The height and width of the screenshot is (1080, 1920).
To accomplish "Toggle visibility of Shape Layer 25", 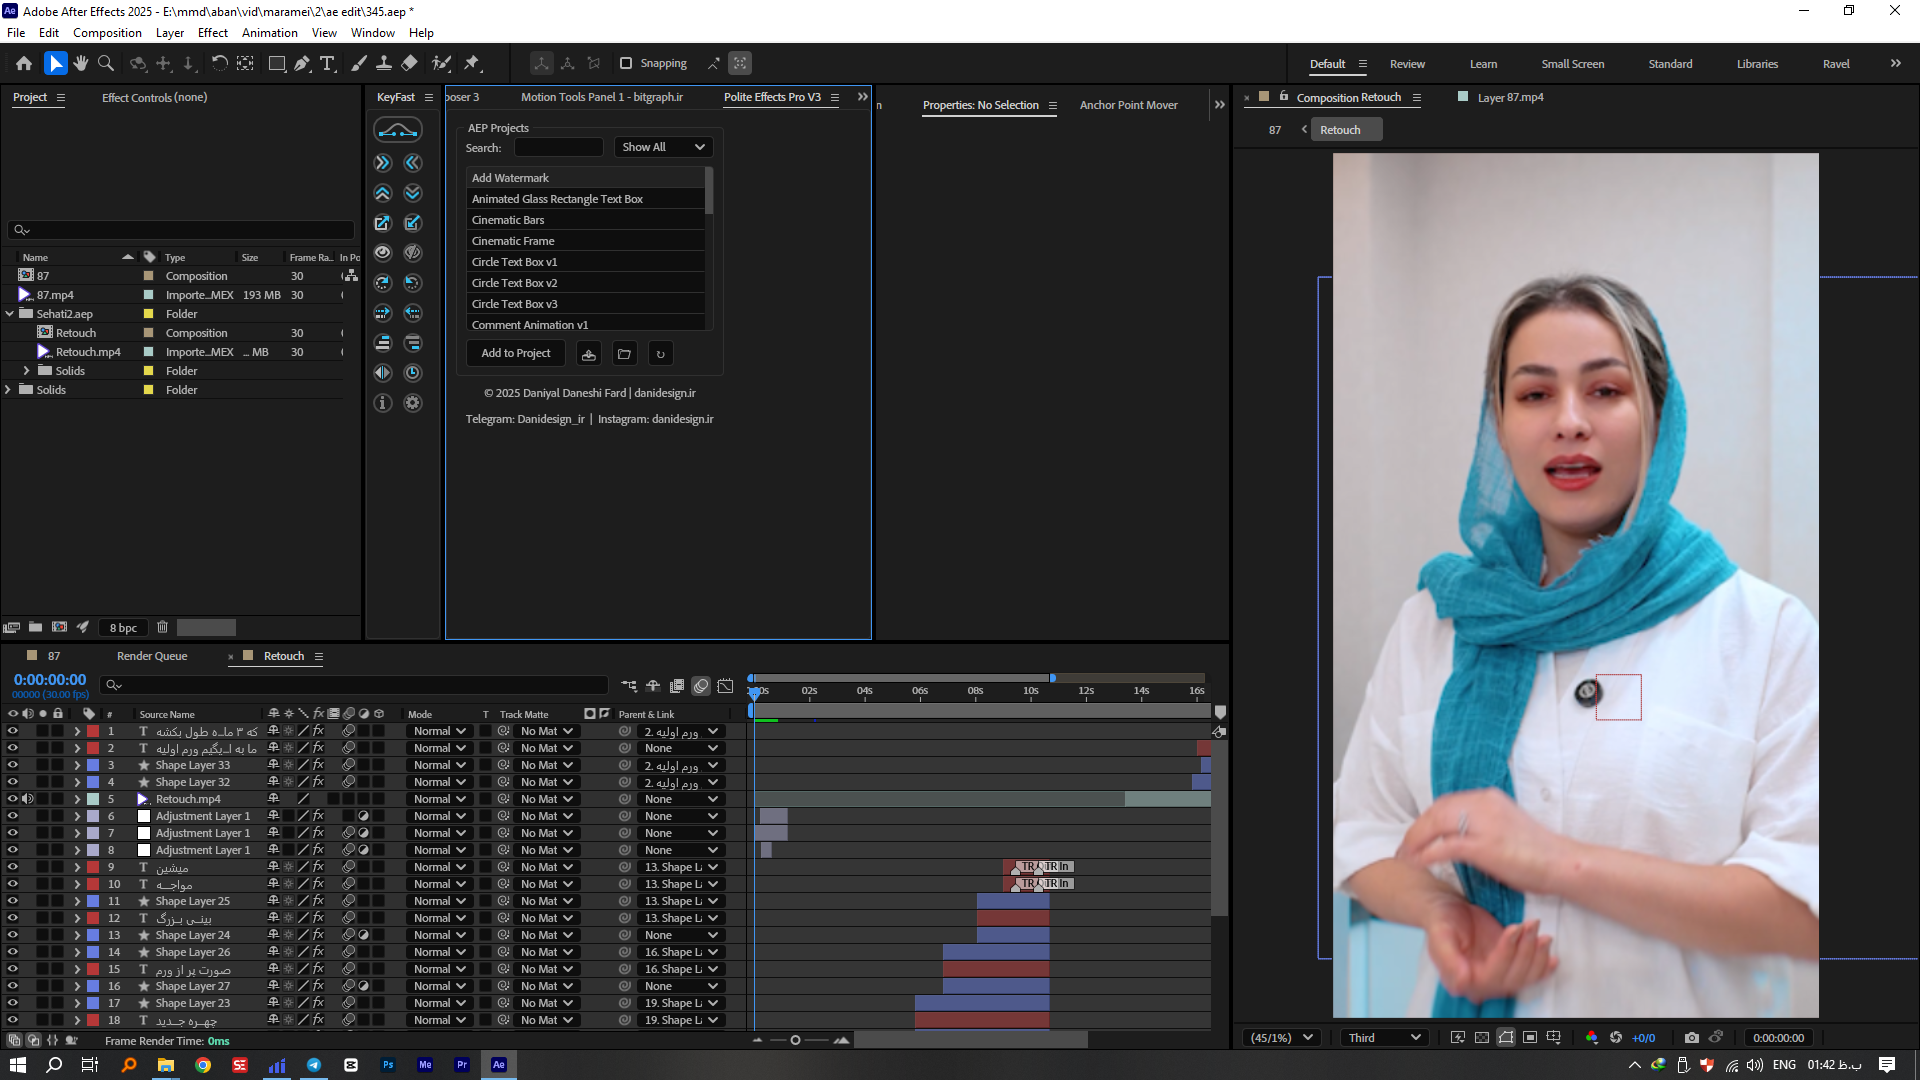I will [13, 901].
